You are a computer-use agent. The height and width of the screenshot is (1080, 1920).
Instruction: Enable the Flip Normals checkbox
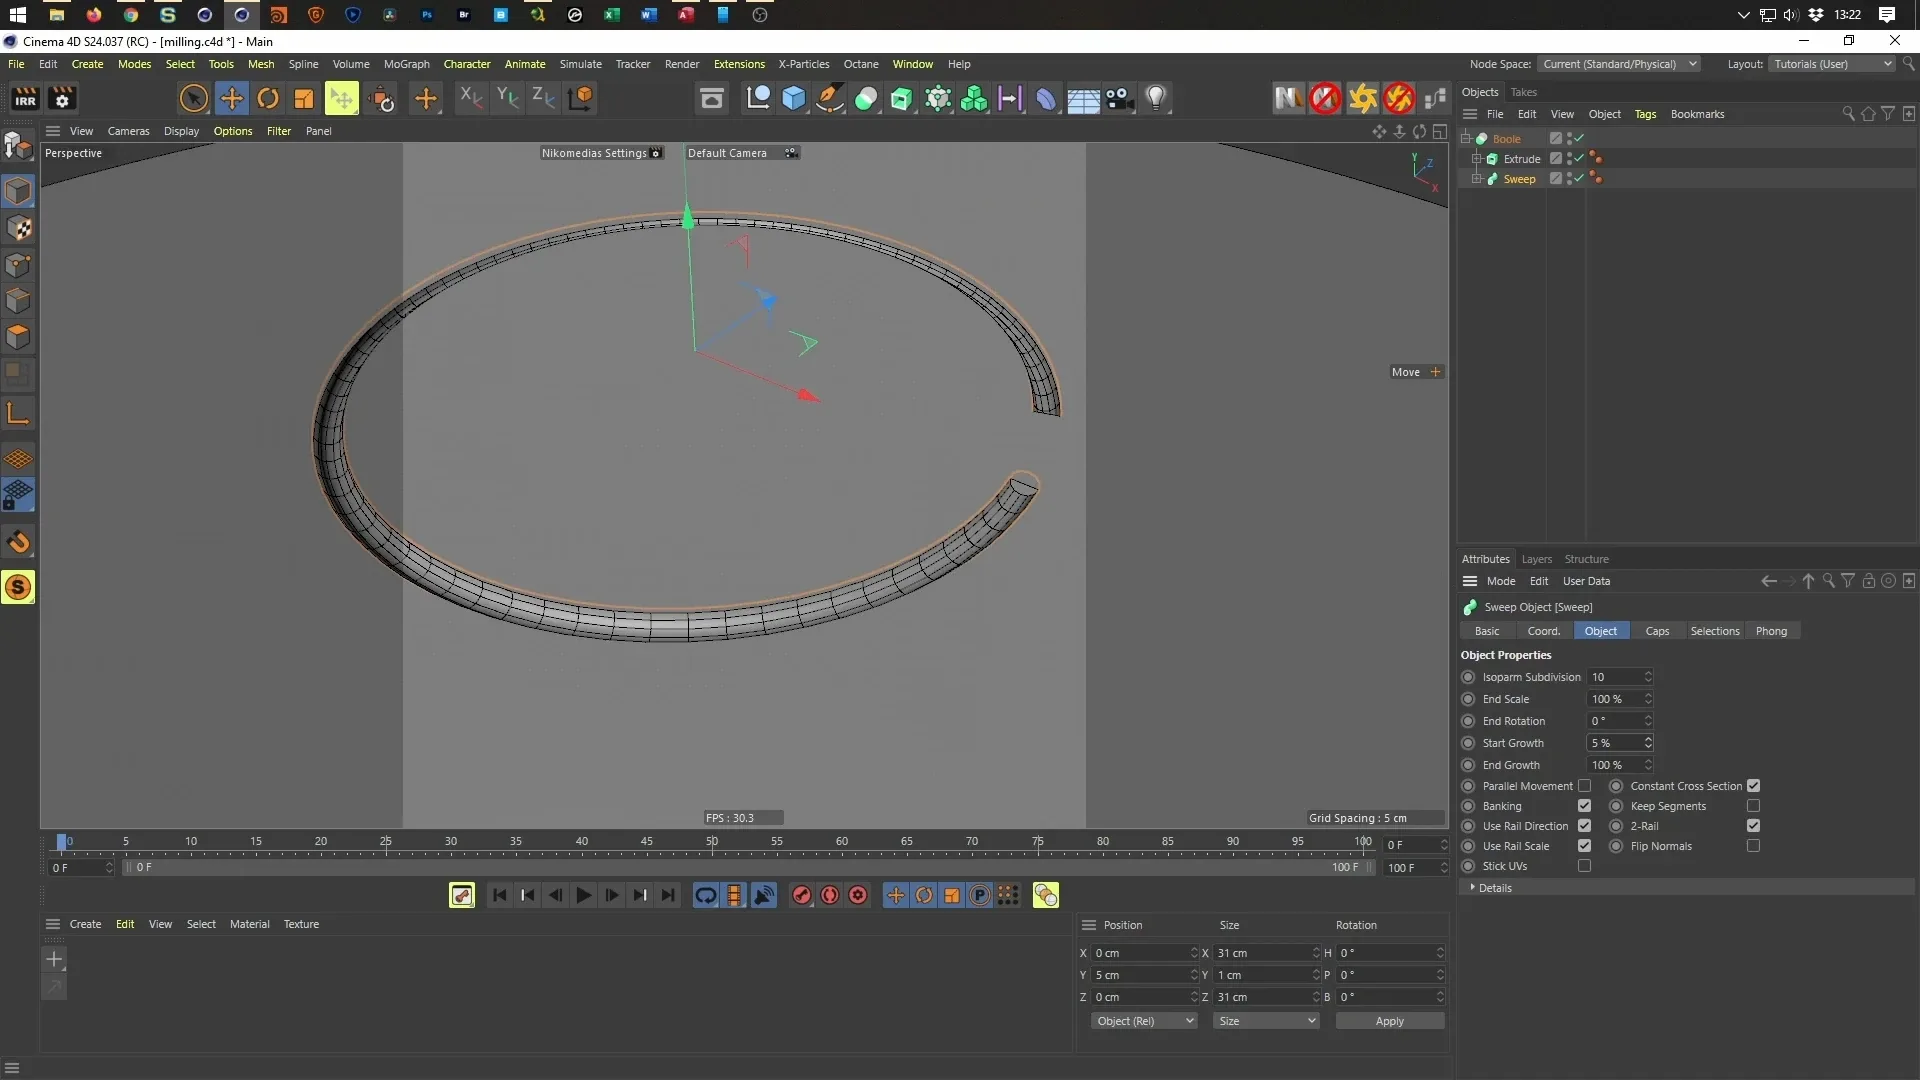pyautogui.click(x=1753, y=846)
